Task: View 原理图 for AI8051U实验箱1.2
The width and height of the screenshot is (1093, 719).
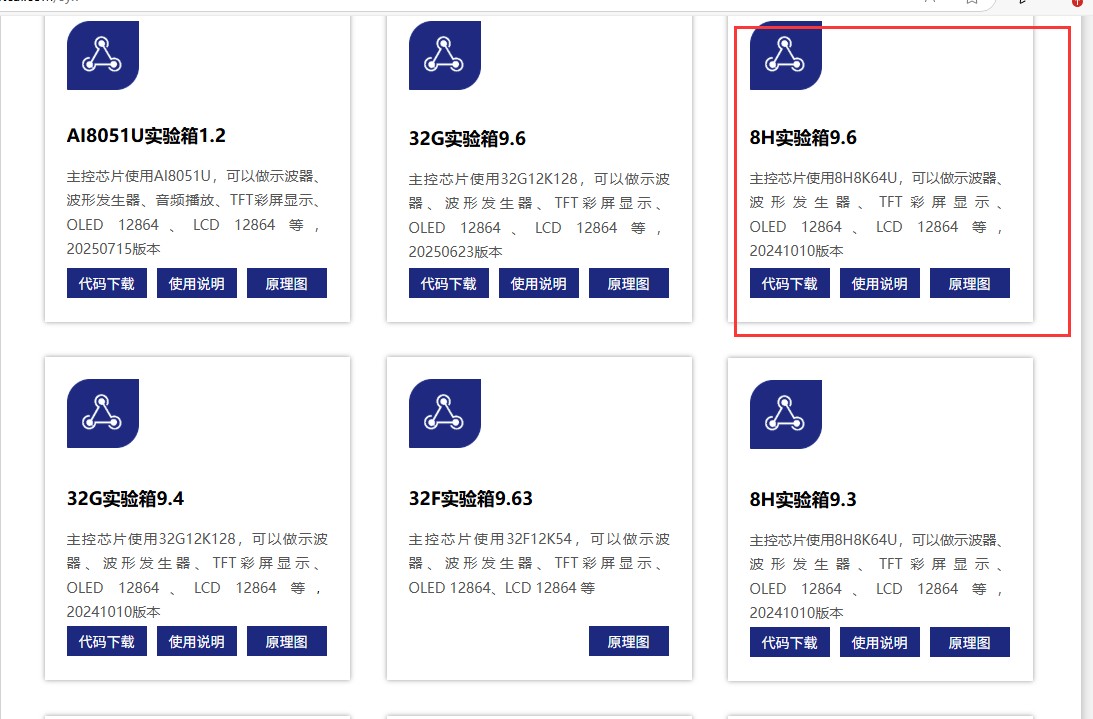Action: pos(286,283)
